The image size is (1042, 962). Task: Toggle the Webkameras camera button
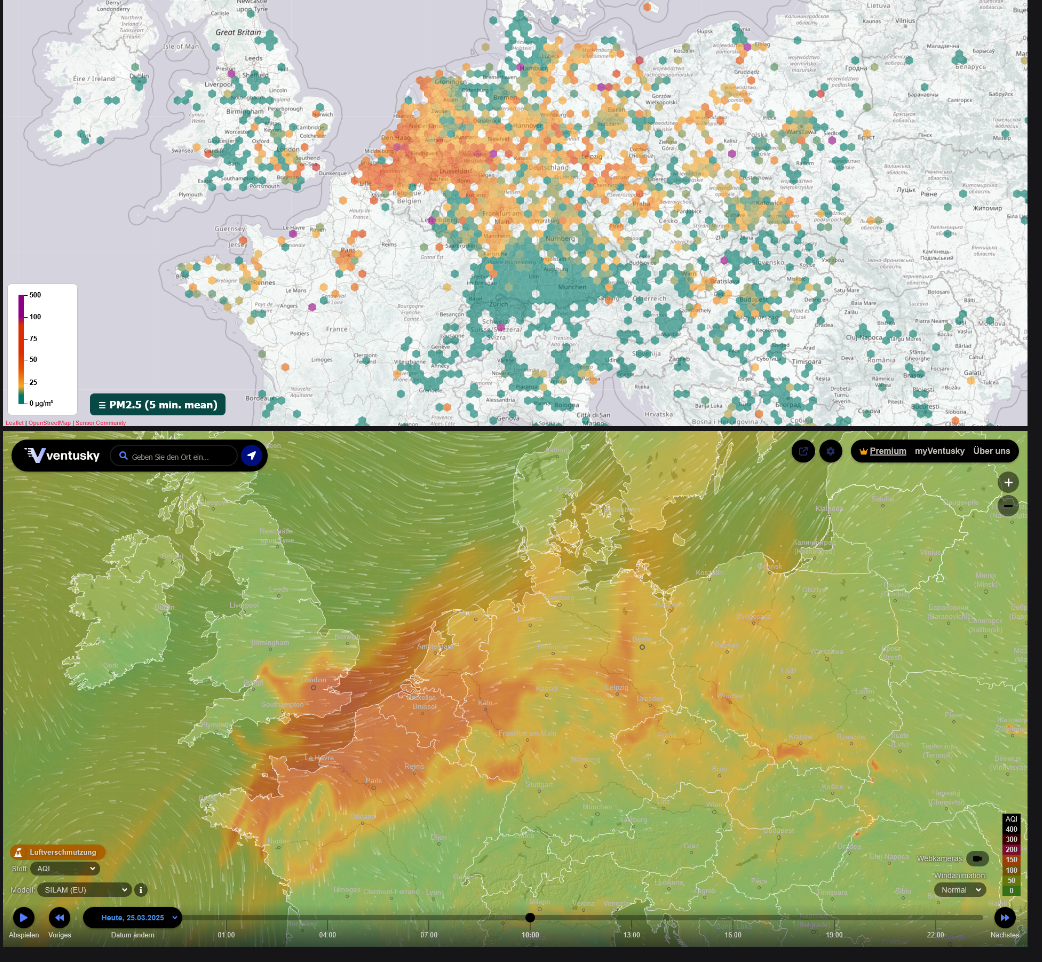coord(977,858)
